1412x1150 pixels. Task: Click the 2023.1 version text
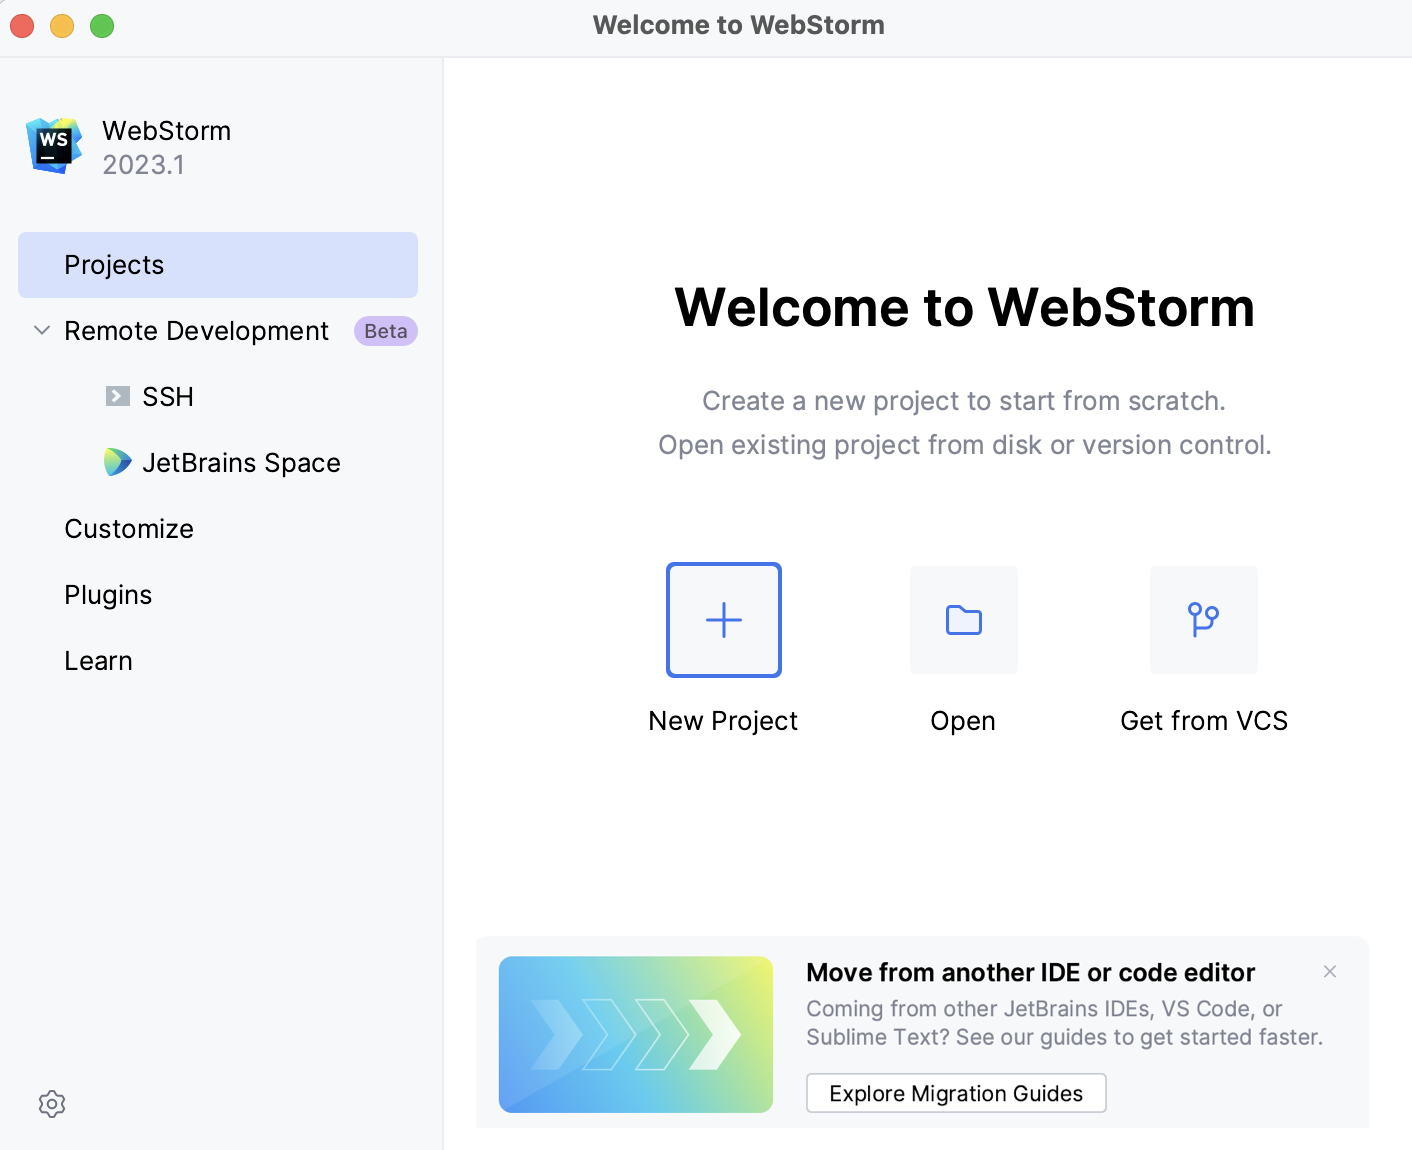coord(143,165)
